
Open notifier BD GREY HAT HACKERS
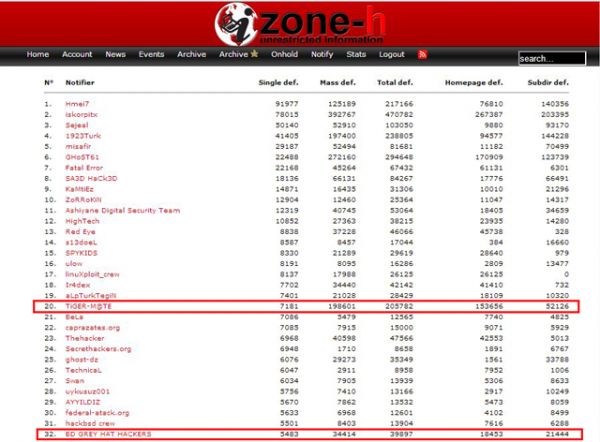(x=108, y=434)
